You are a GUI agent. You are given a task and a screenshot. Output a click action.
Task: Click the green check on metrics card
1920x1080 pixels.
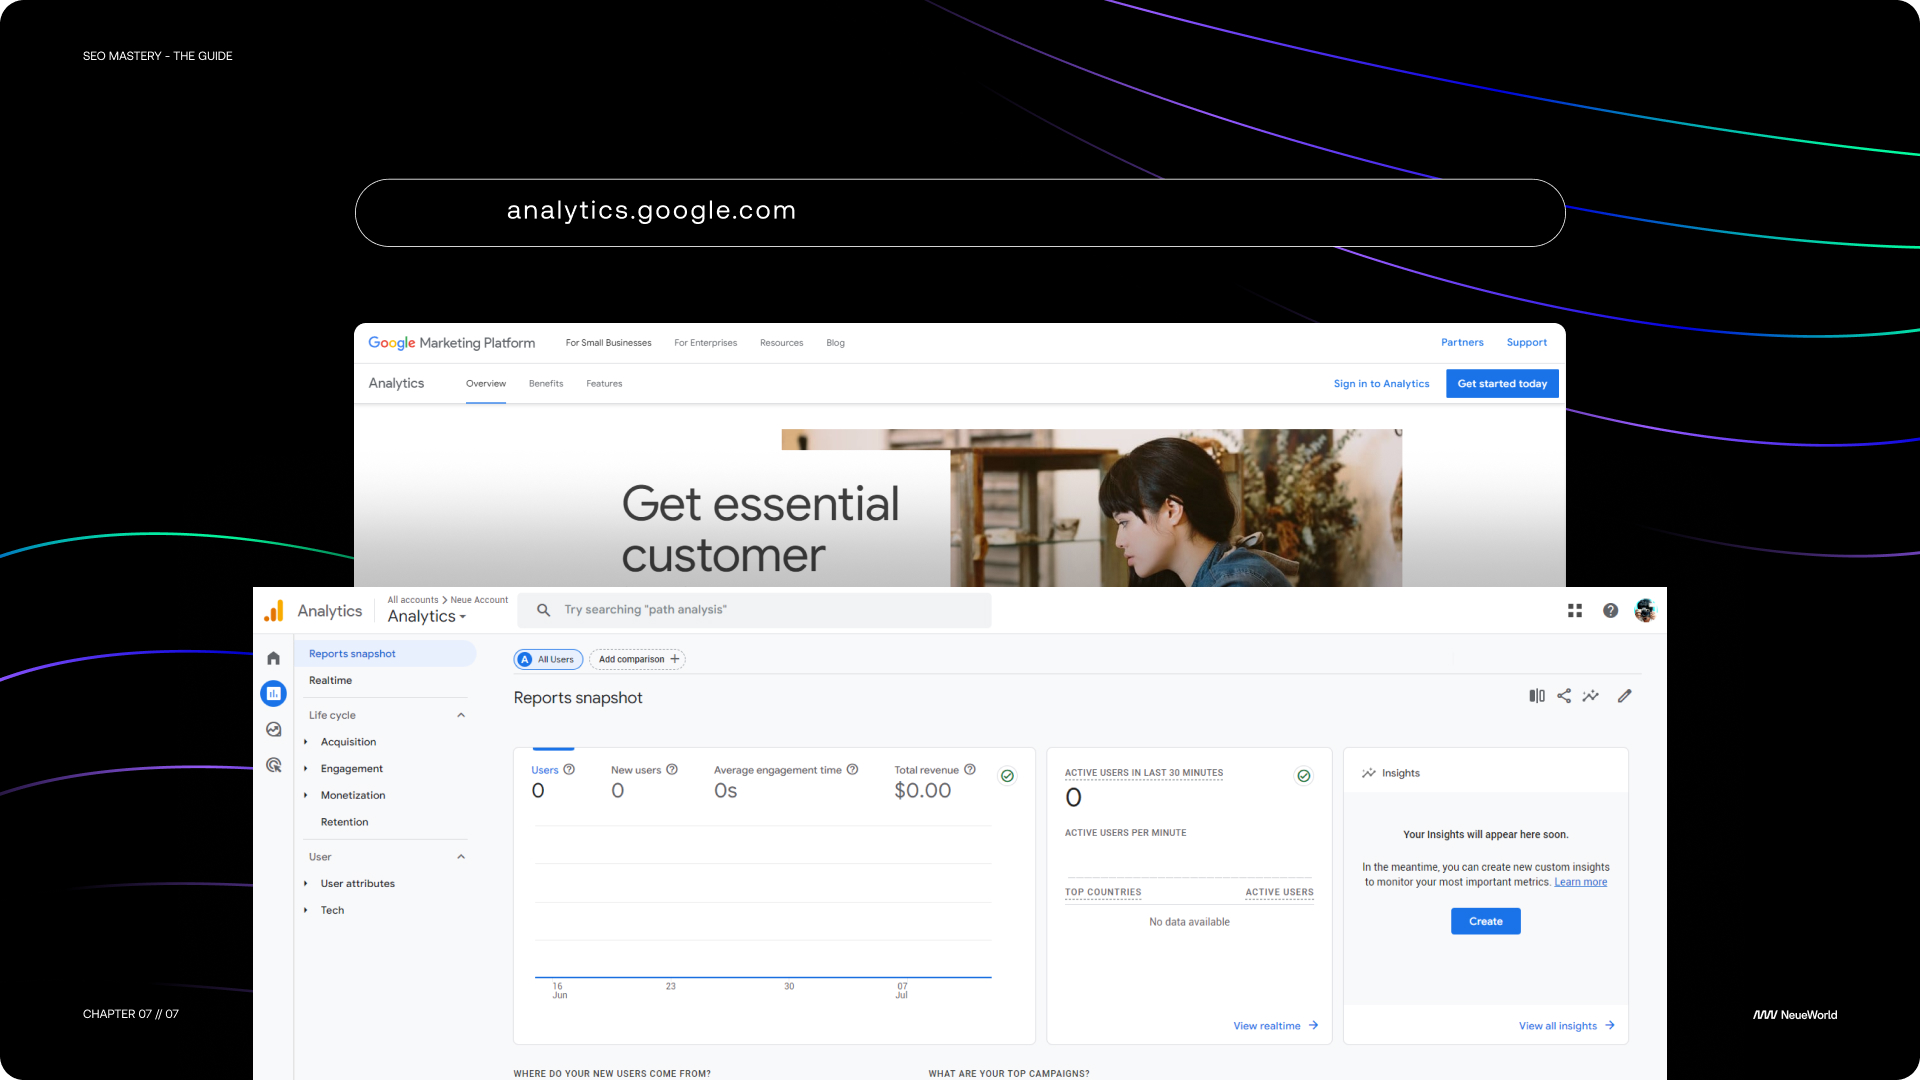[x=1008, y=776]
